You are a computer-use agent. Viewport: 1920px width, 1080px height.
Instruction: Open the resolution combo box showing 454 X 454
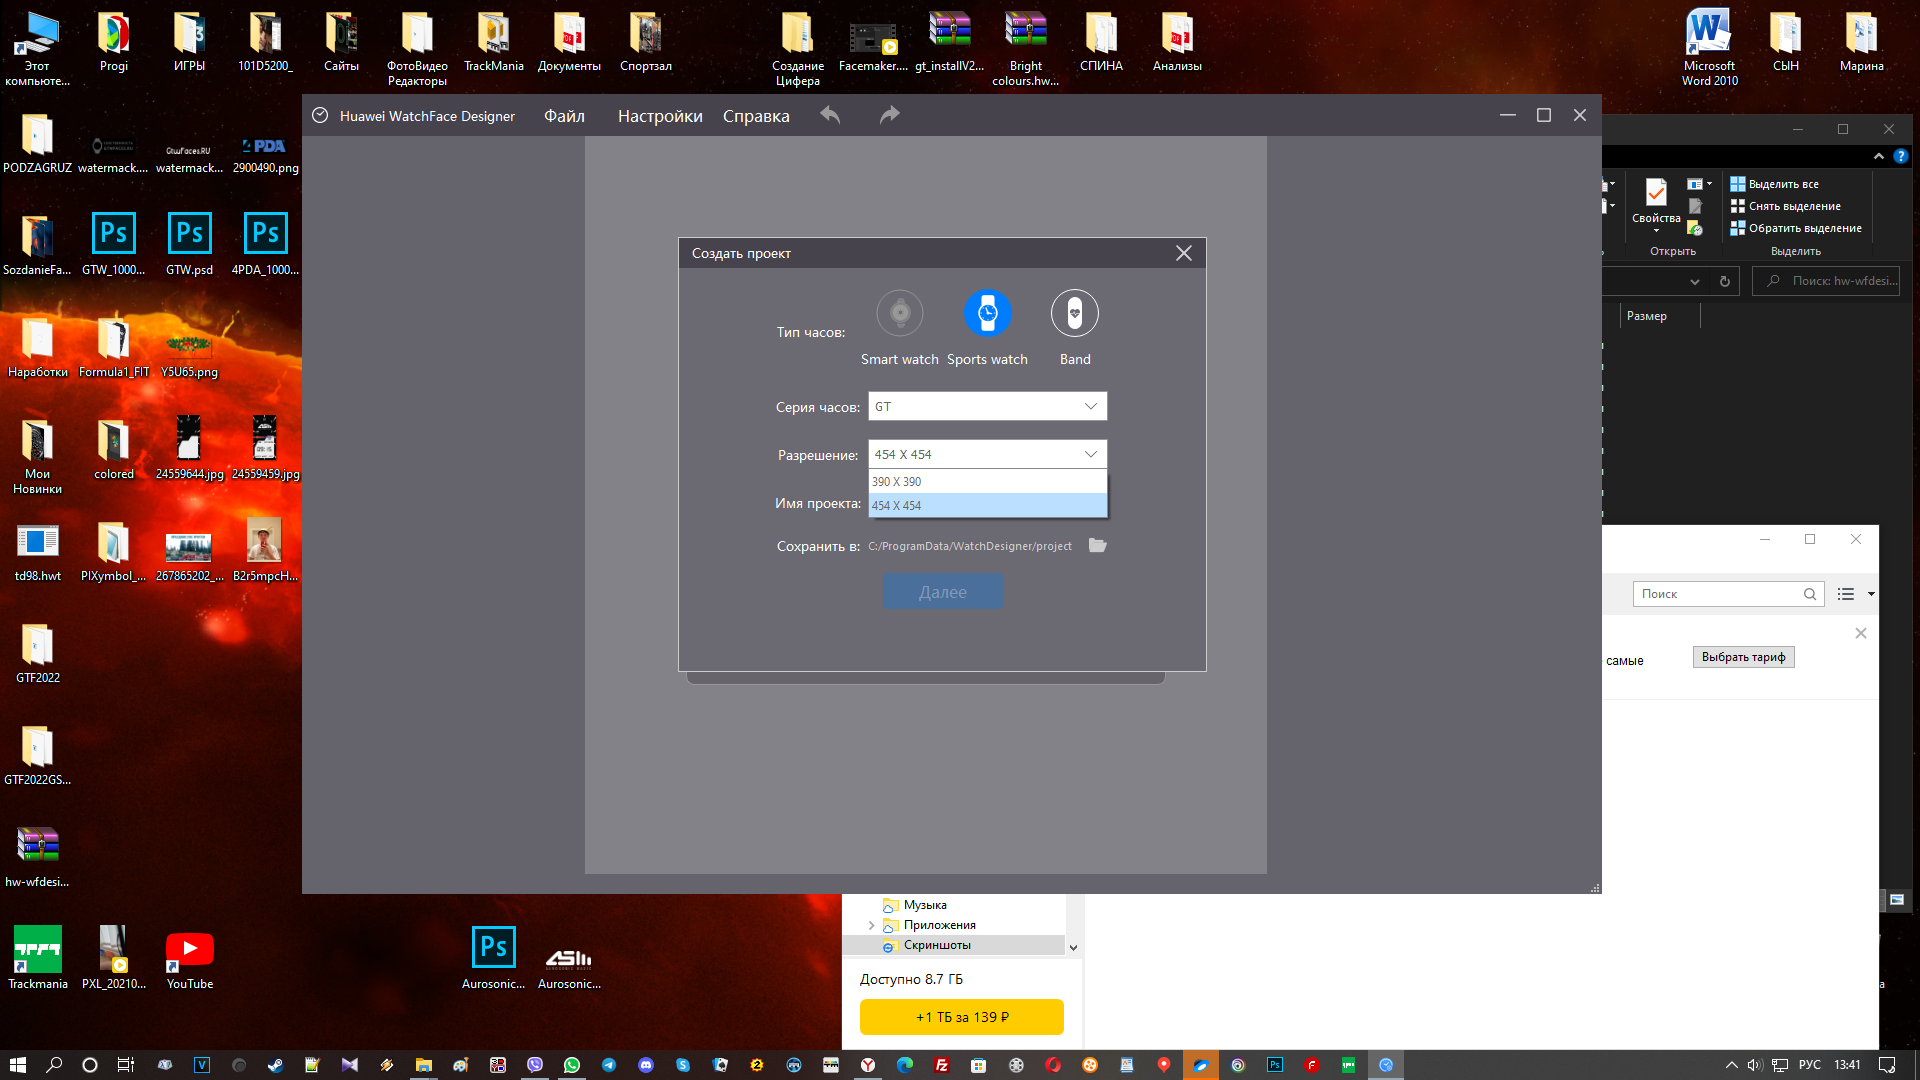[x=987, y=454]
